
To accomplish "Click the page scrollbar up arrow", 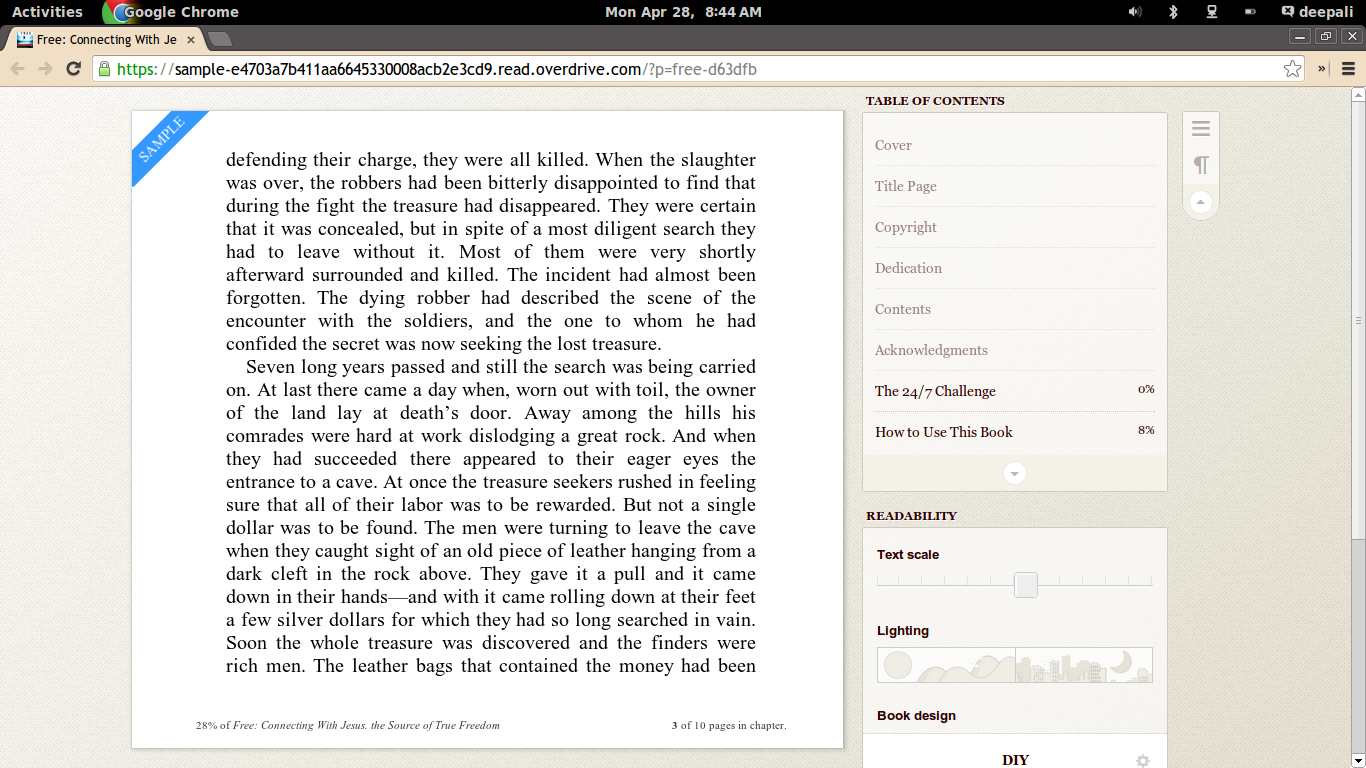I will tap(1358, 95).
